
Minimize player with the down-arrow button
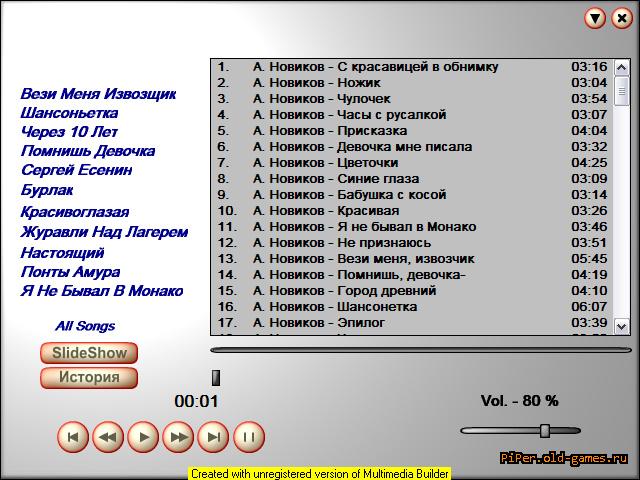pos(595,18)
